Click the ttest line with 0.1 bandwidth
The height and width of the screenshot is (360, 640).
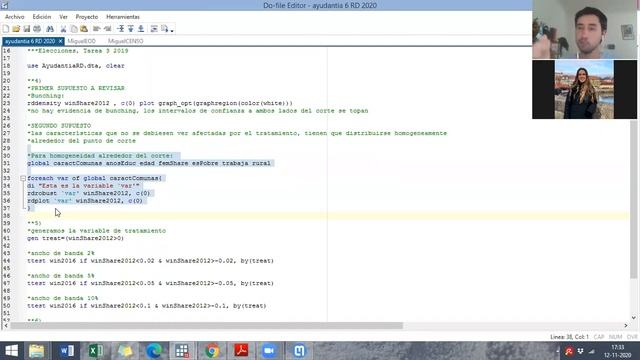(x=147, y=306)
